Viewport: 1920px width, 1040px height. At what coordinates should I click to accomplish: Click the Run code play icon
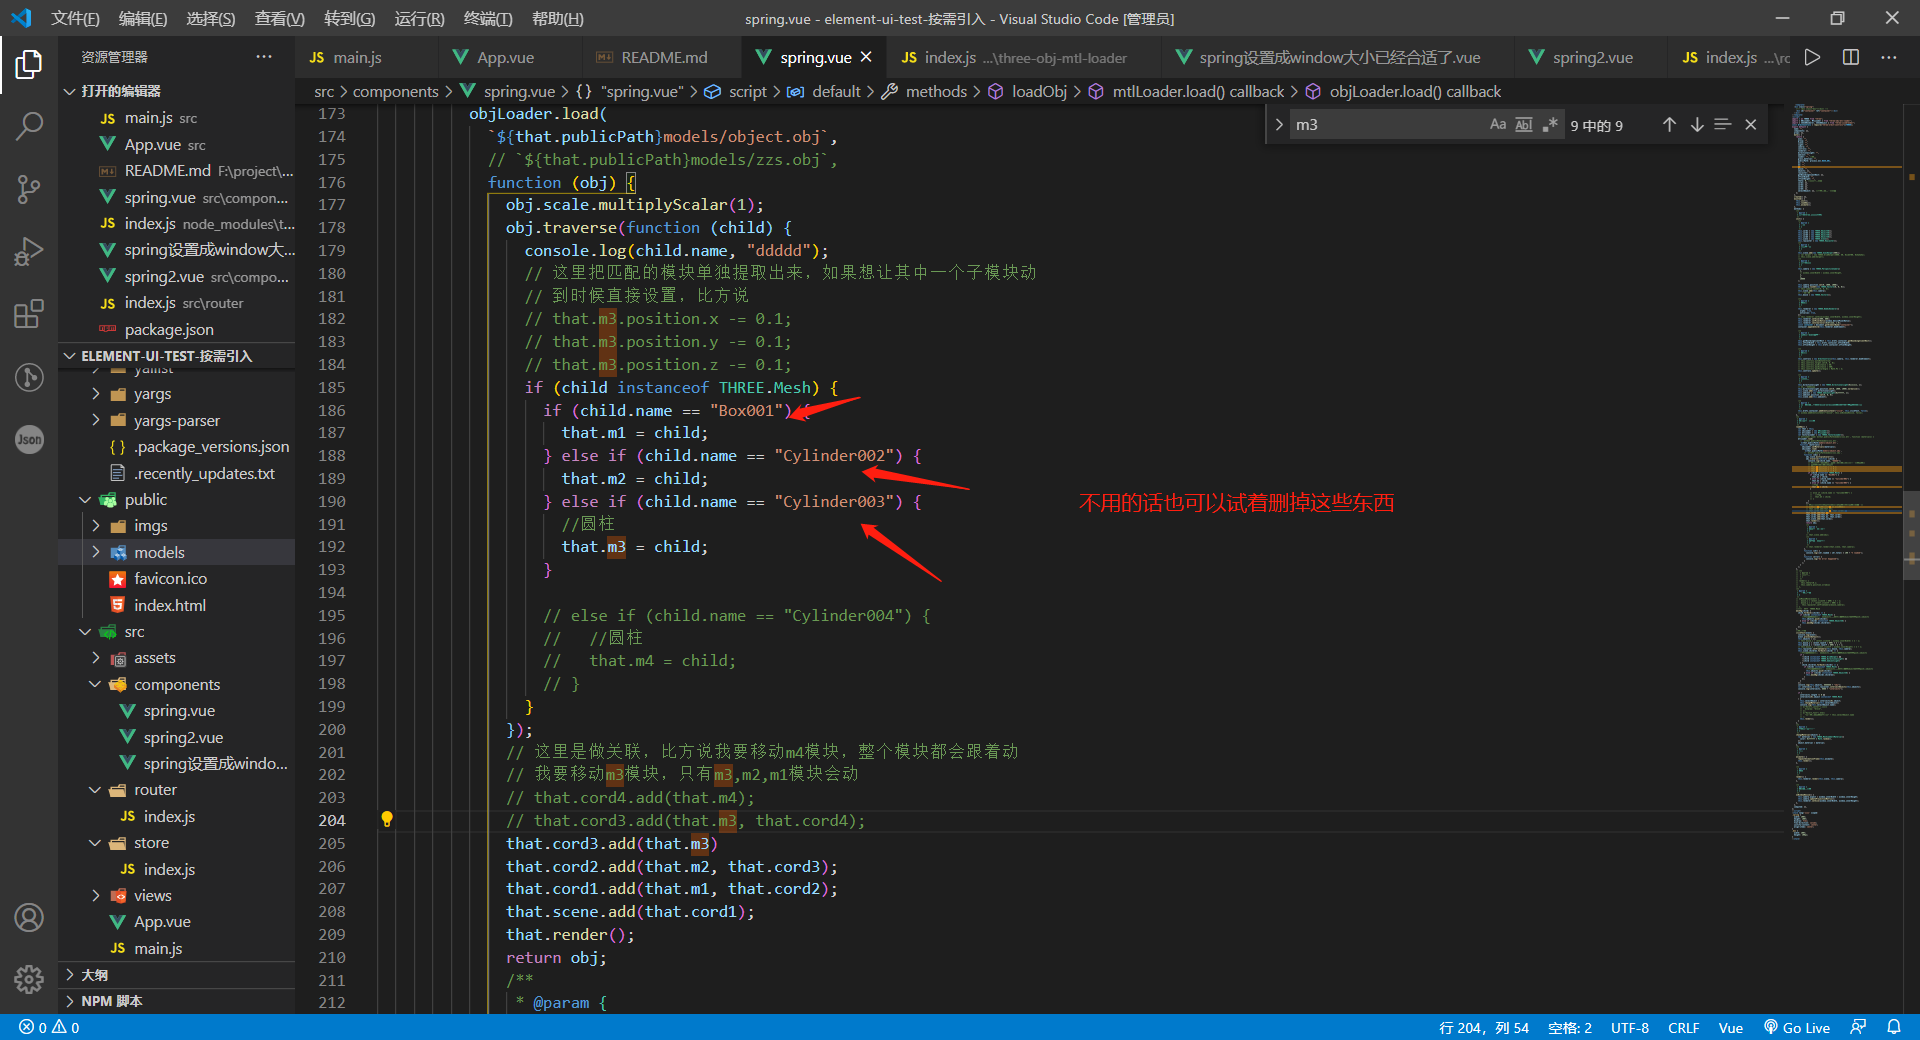(x=1812, y=57)
